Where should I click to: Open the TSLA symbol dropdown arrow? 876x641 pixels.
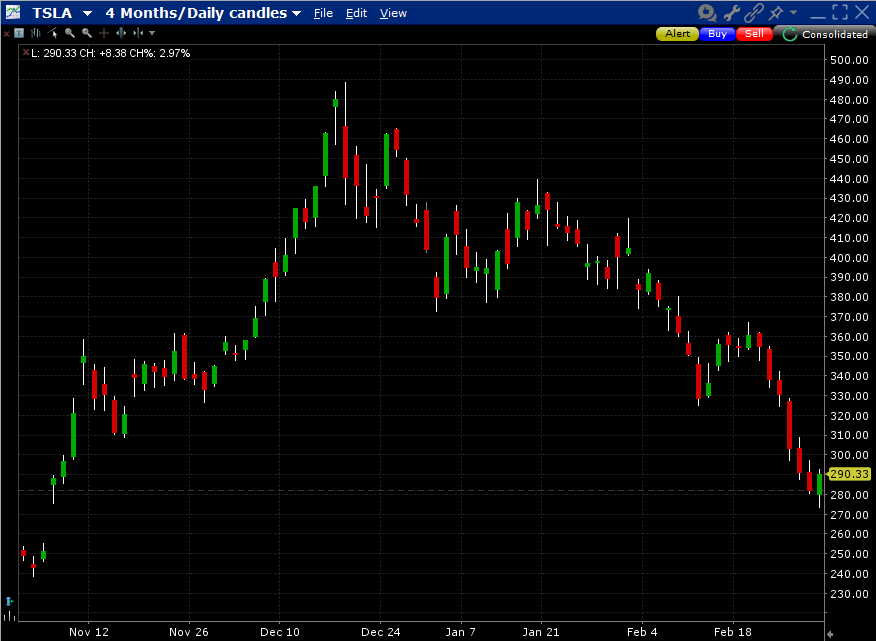click(87, 13)
